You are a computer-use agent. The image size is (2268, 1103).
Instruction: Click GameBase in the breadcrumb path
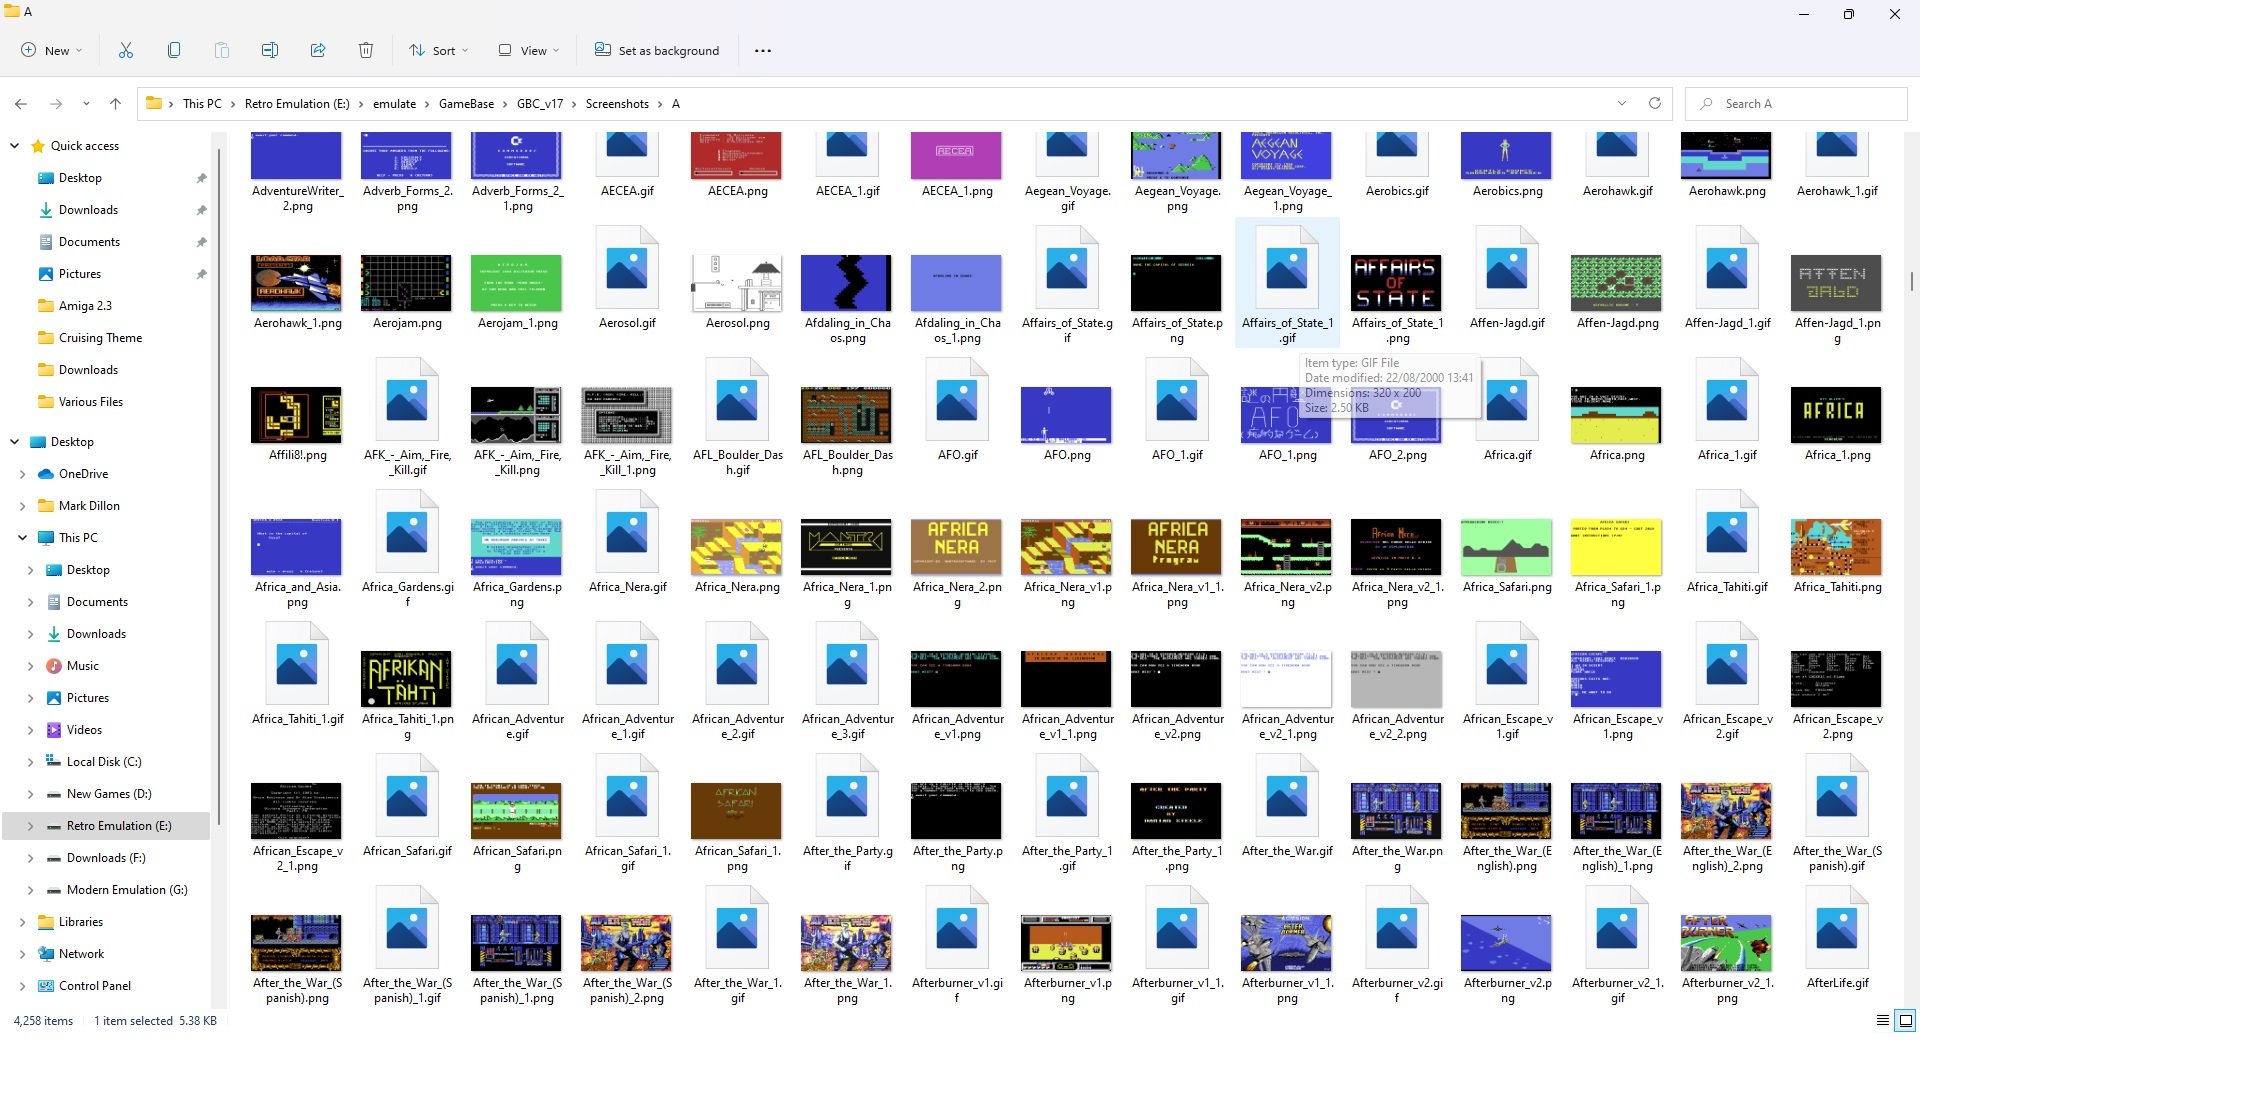tap(466, 104)
